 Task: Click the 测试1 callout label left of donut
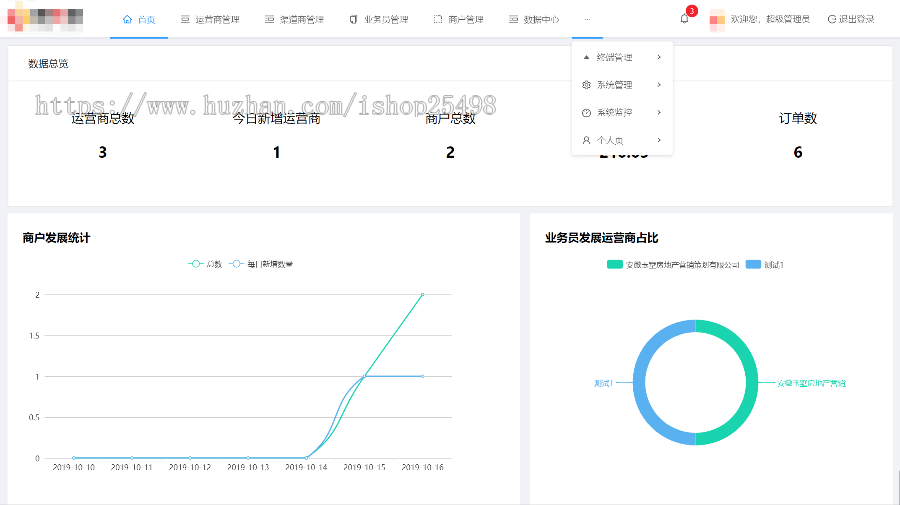coord(603,383)
